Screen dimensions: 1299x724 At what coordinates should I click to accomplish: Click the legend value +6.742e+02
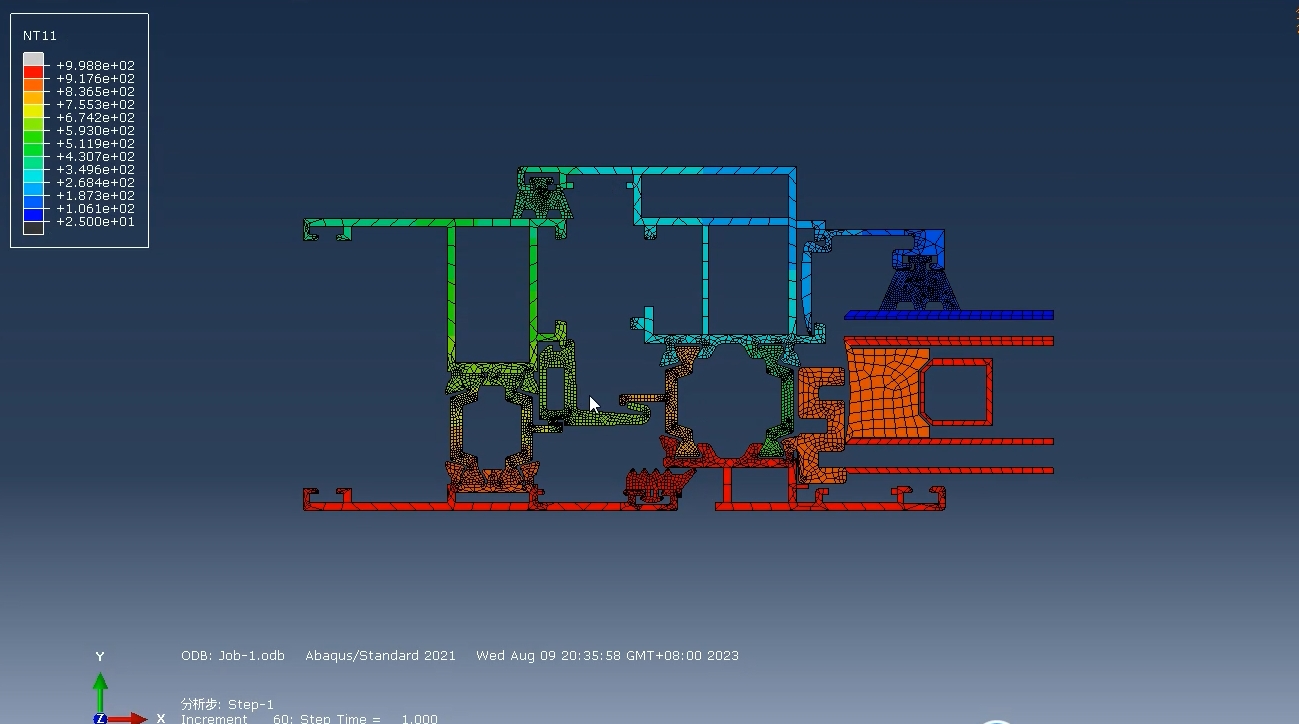pos(95,118)
